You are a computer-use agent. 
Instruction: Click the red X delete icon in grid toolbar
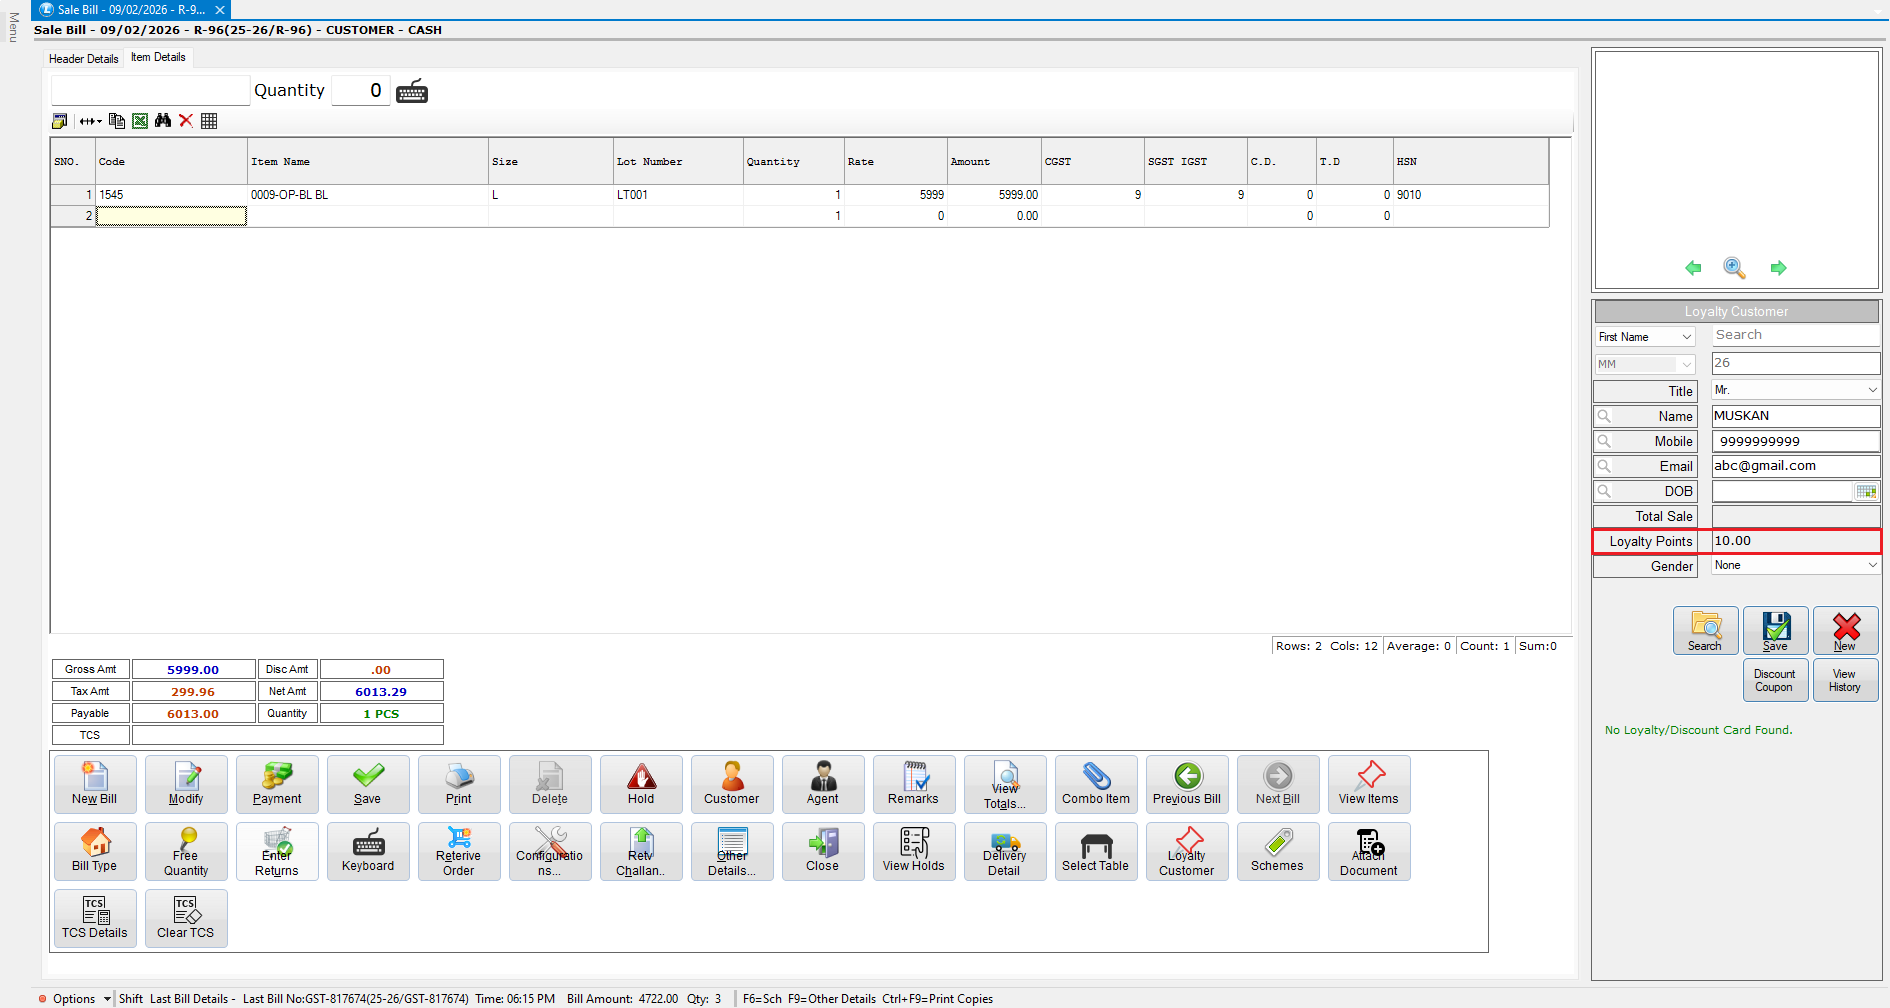pyautogui.click(x=186, y=121)
